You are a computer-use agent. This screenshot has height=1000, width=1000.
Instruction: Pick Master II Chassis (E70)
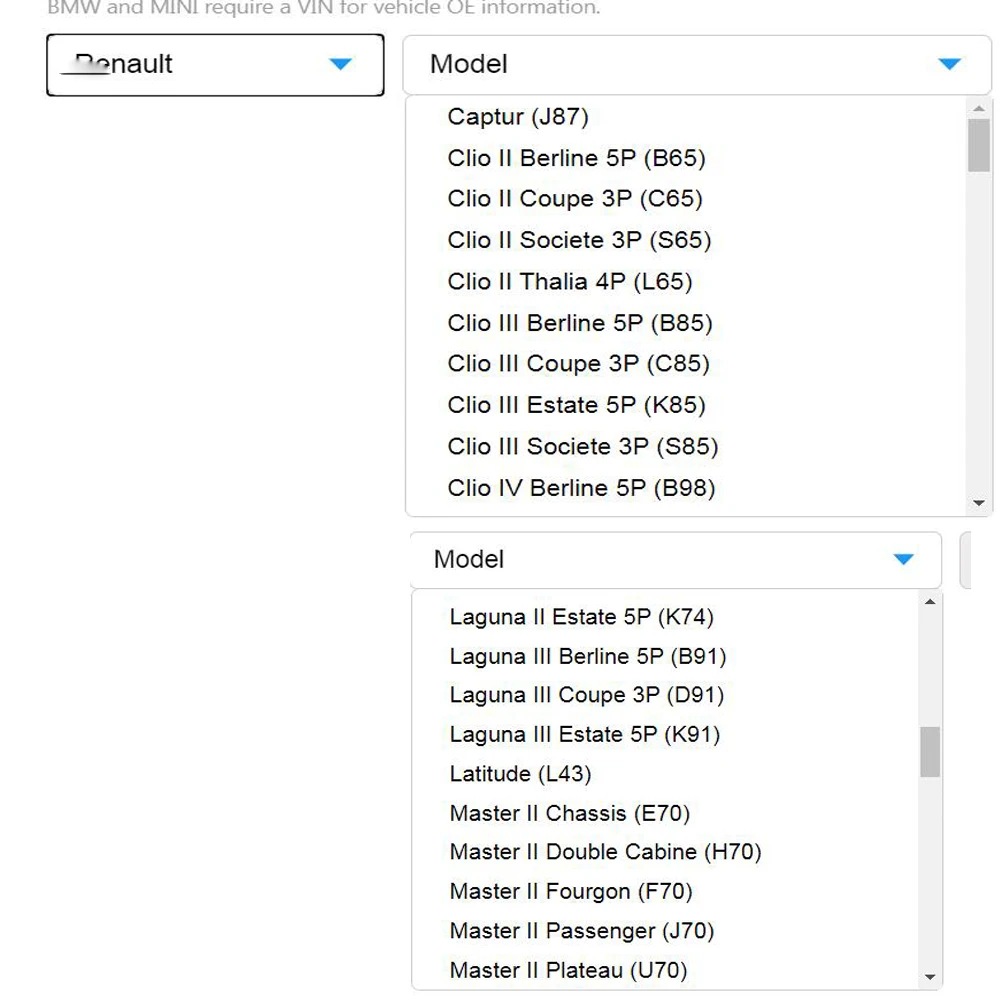pyautogui.click(x=569, y=813)
